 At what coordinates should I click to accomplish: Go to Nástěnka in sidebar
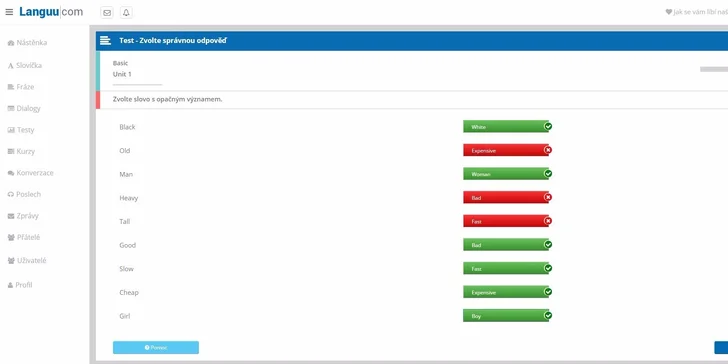click(27, 43)
